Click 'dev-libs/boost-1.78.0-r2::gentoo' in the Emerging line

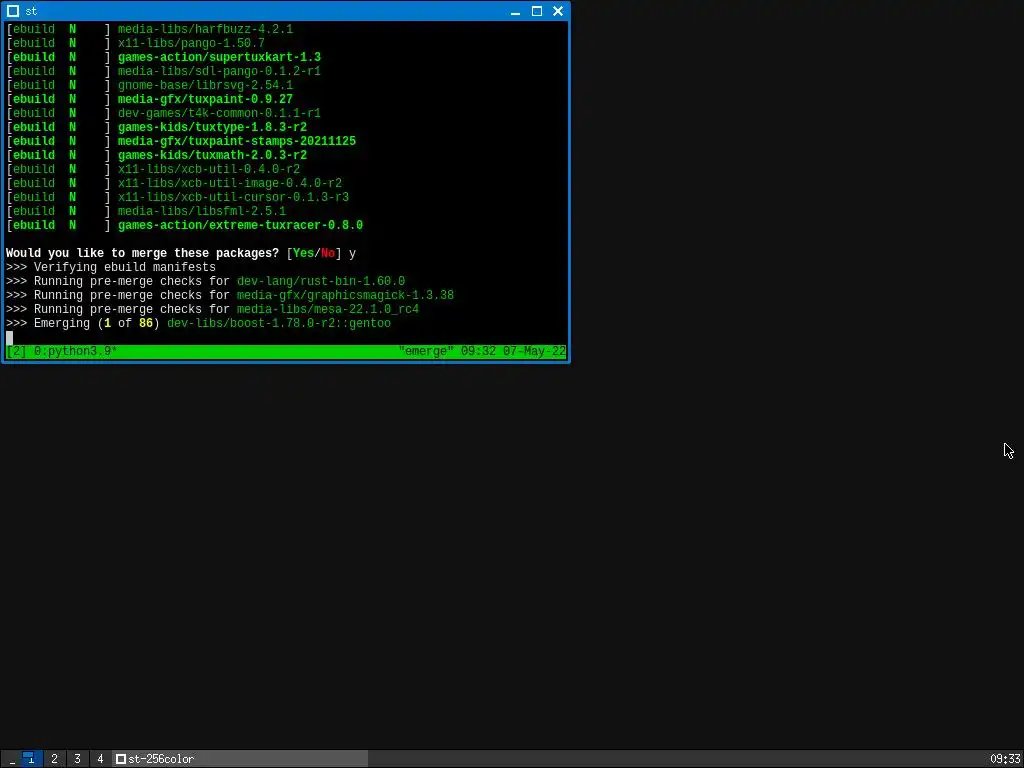click(x=279, y=323)
